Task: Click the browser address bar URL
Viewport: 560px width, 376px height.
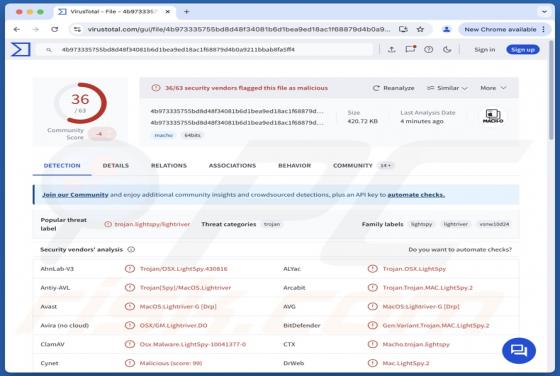Action: click(x=239, y=29)
